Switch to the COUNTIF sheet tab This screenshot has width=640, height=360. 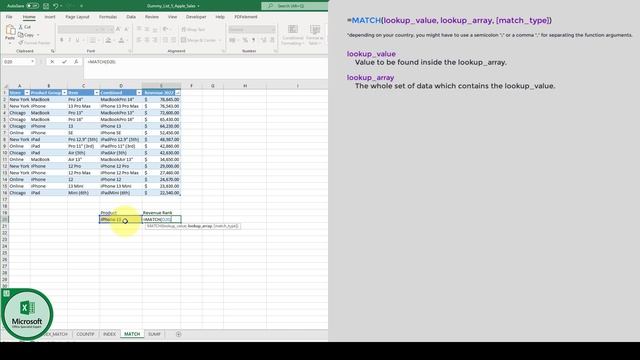coord(85,334)
